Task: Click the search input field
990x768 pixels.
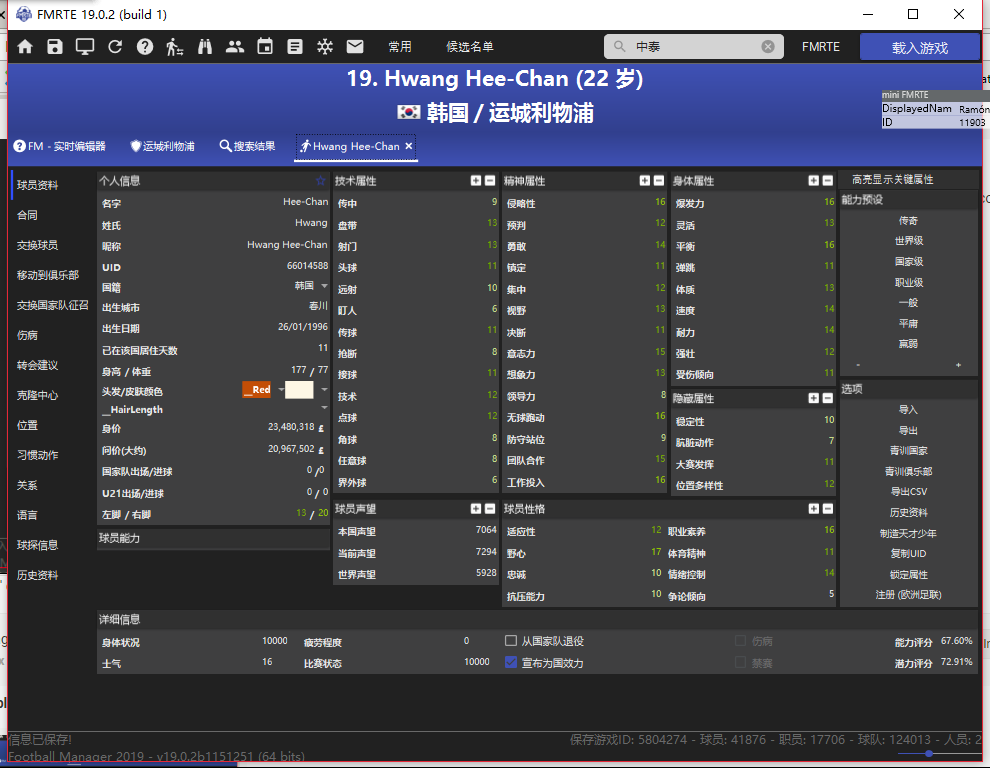Action: point(695,47)
